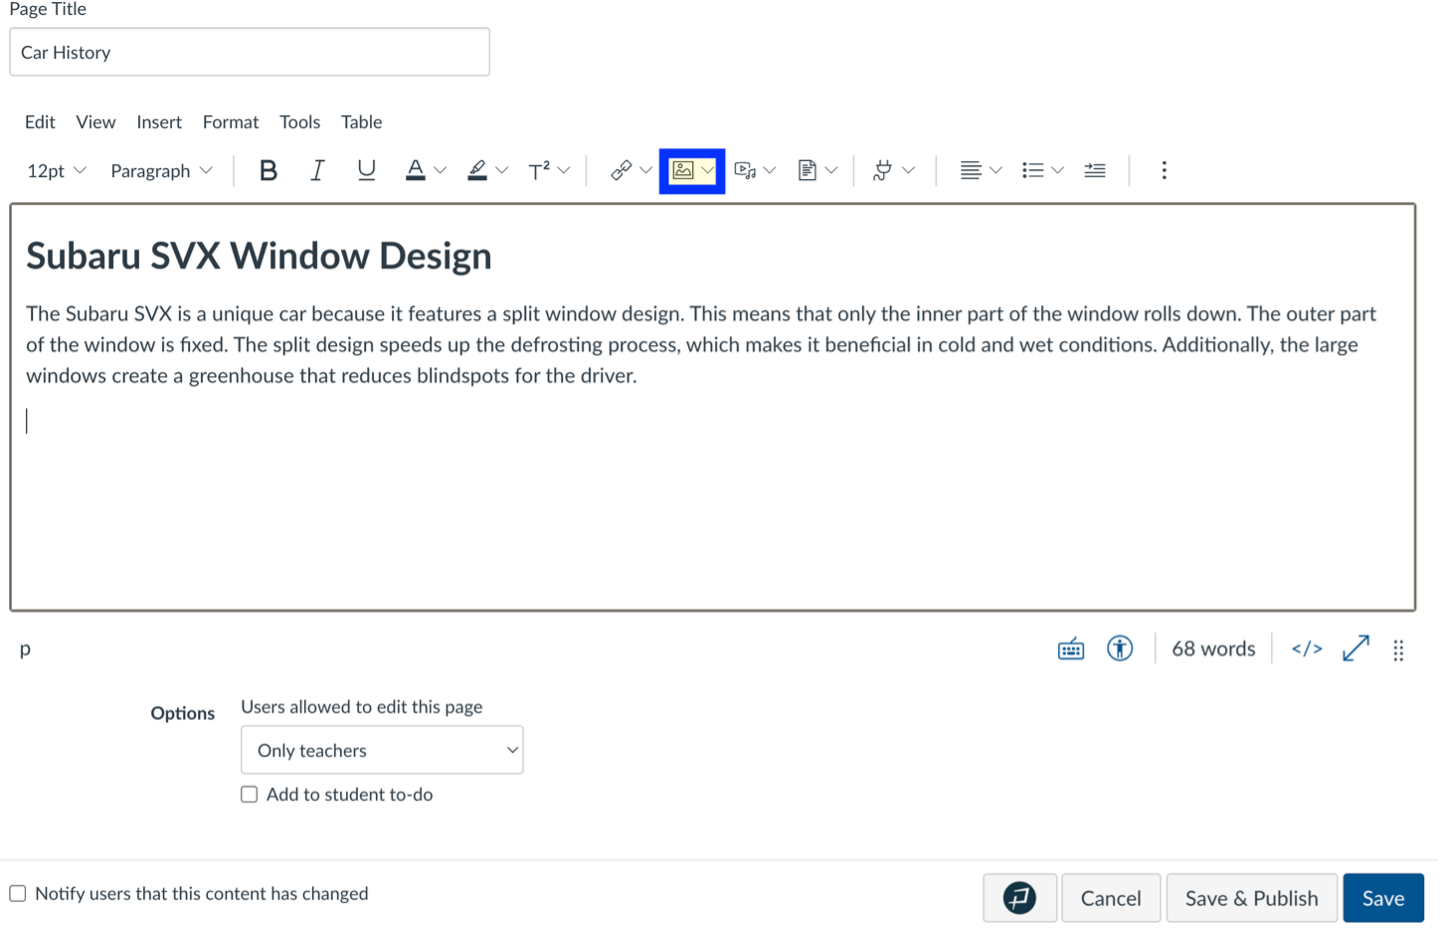Toggle bold formatting
The width and height of the screenshot is (1445, 928).
click(268, 171)
